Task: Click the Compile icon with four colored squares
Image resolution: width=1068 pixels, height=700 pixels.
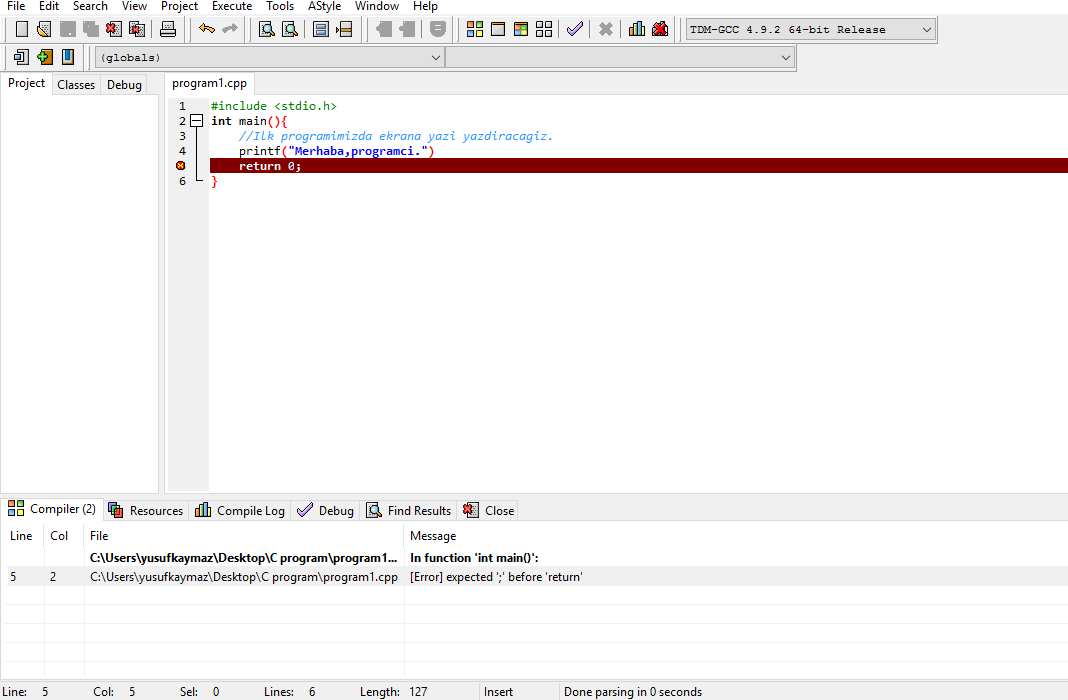Action: [475, 29]
